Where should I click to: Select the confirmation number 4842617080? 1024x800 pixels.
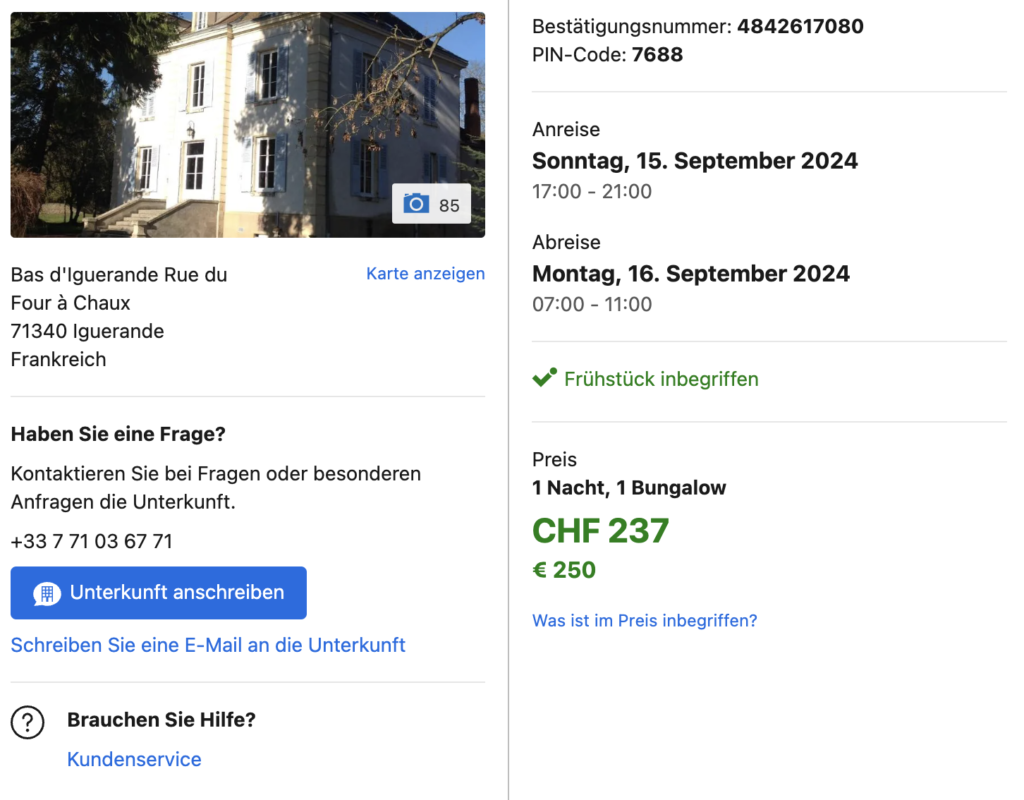(x=800, y=26)
